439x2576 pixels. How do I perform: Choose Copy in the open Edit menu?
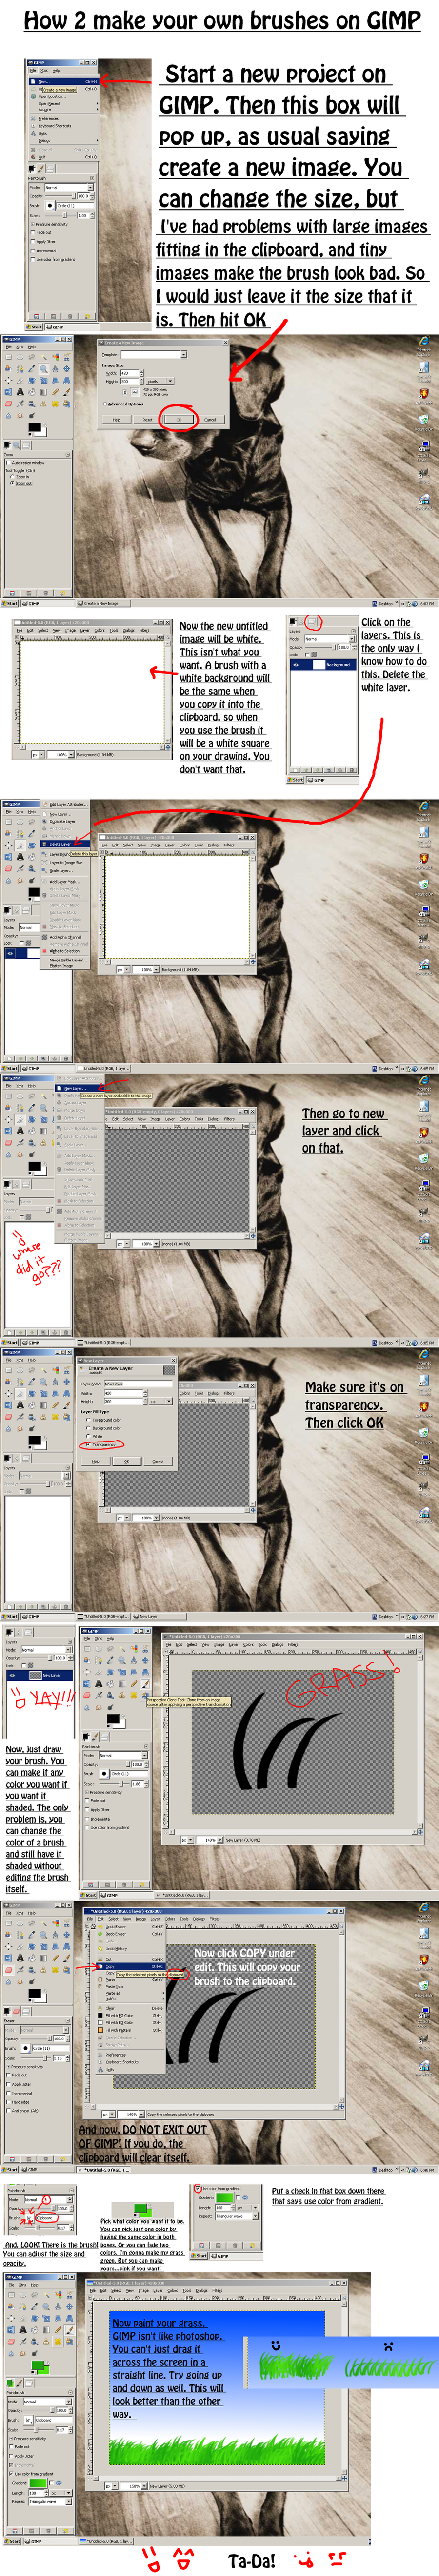tap(131, 1967)
